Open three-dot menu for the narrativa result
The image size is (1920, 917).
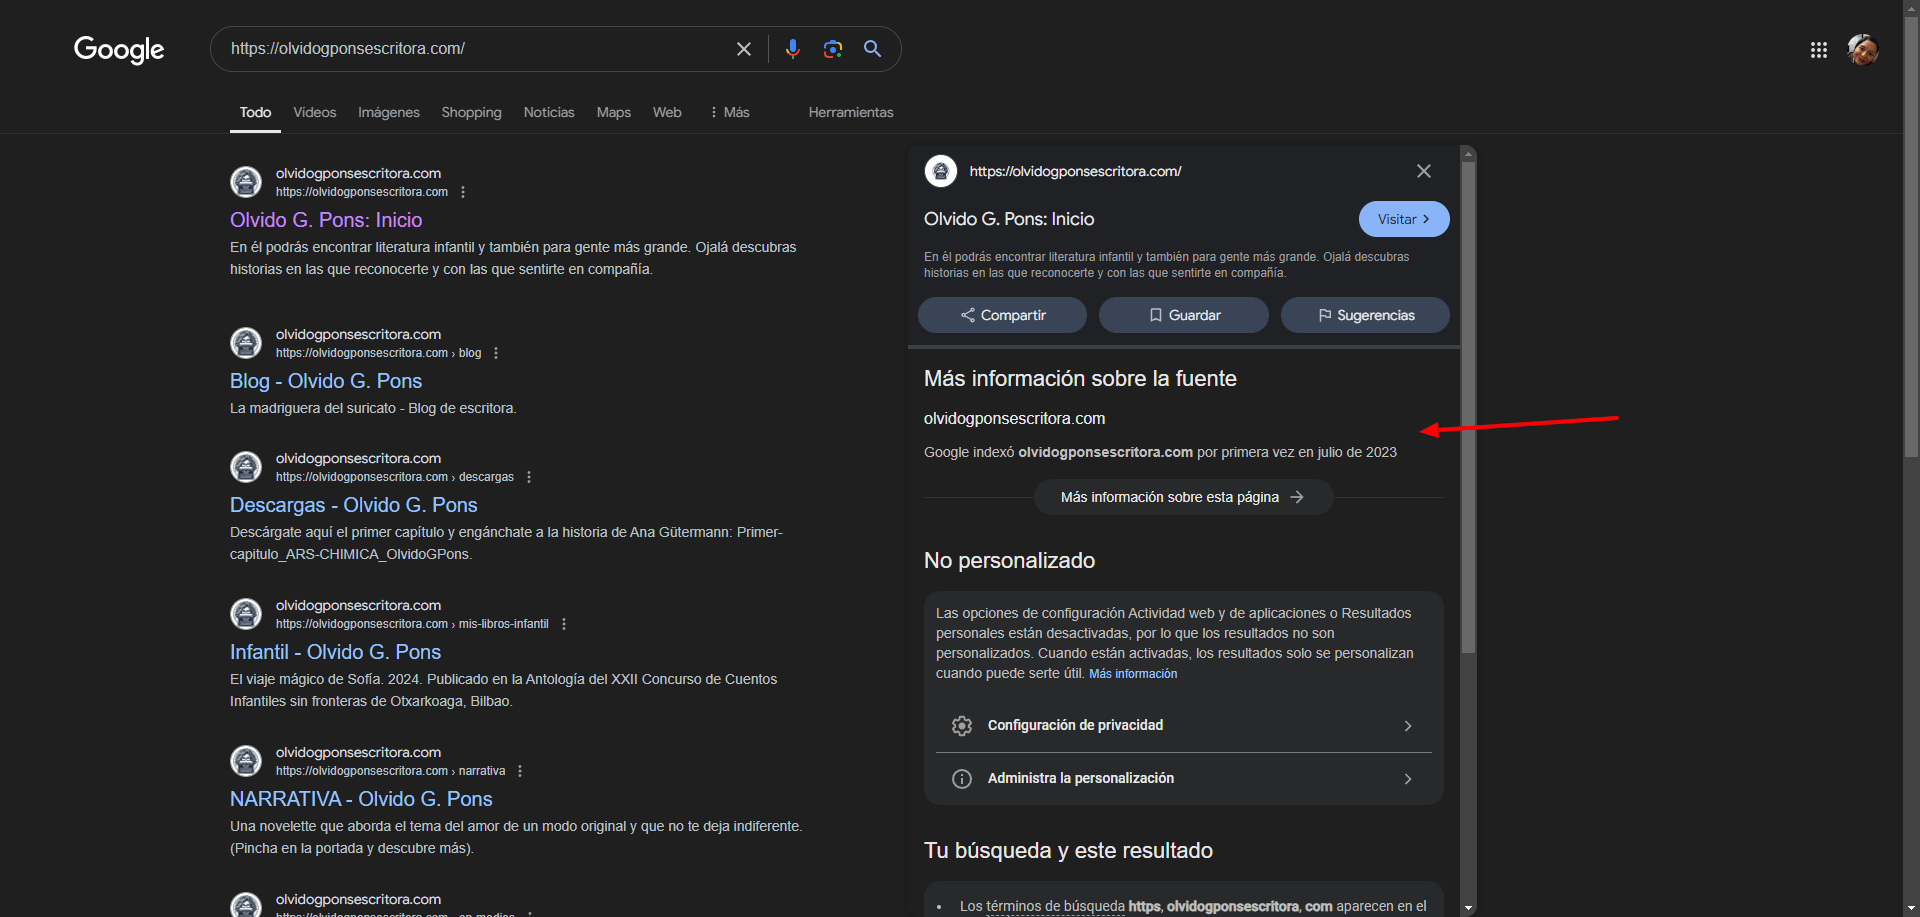tap(520, 771)
